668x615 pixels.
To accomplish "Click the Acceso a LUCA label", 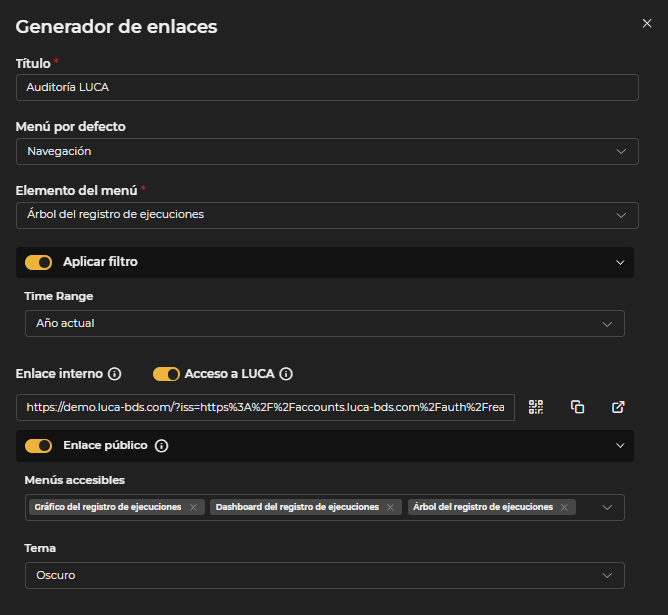I will [x=230, y=374].
